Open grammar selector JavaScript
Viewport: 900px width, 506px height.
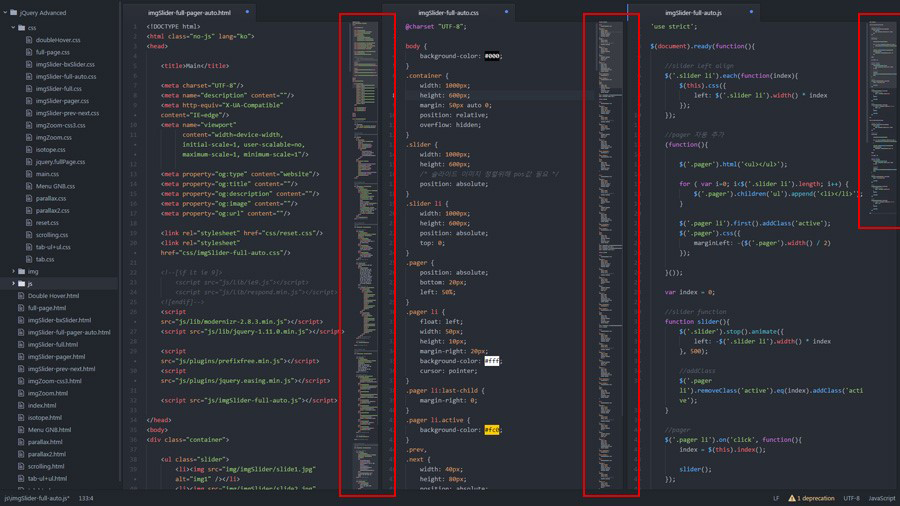point(882,498)
